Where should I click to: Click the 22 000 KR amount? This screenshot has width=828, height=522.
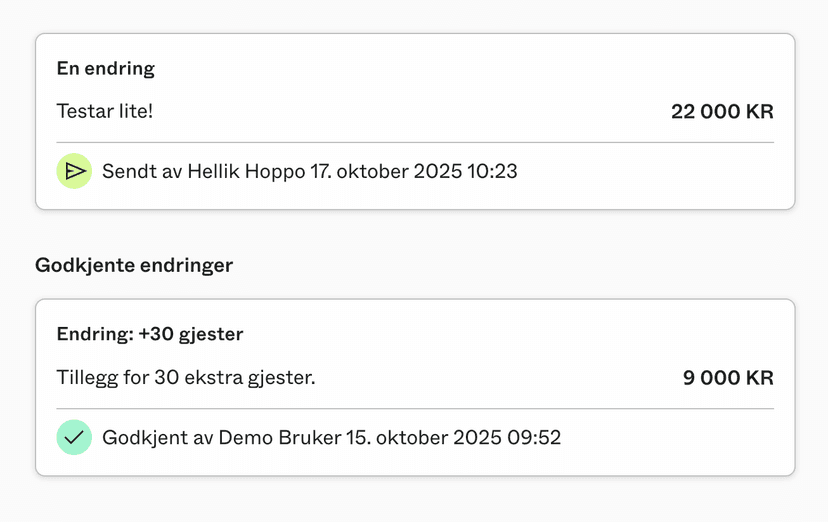tap(722, 111)
